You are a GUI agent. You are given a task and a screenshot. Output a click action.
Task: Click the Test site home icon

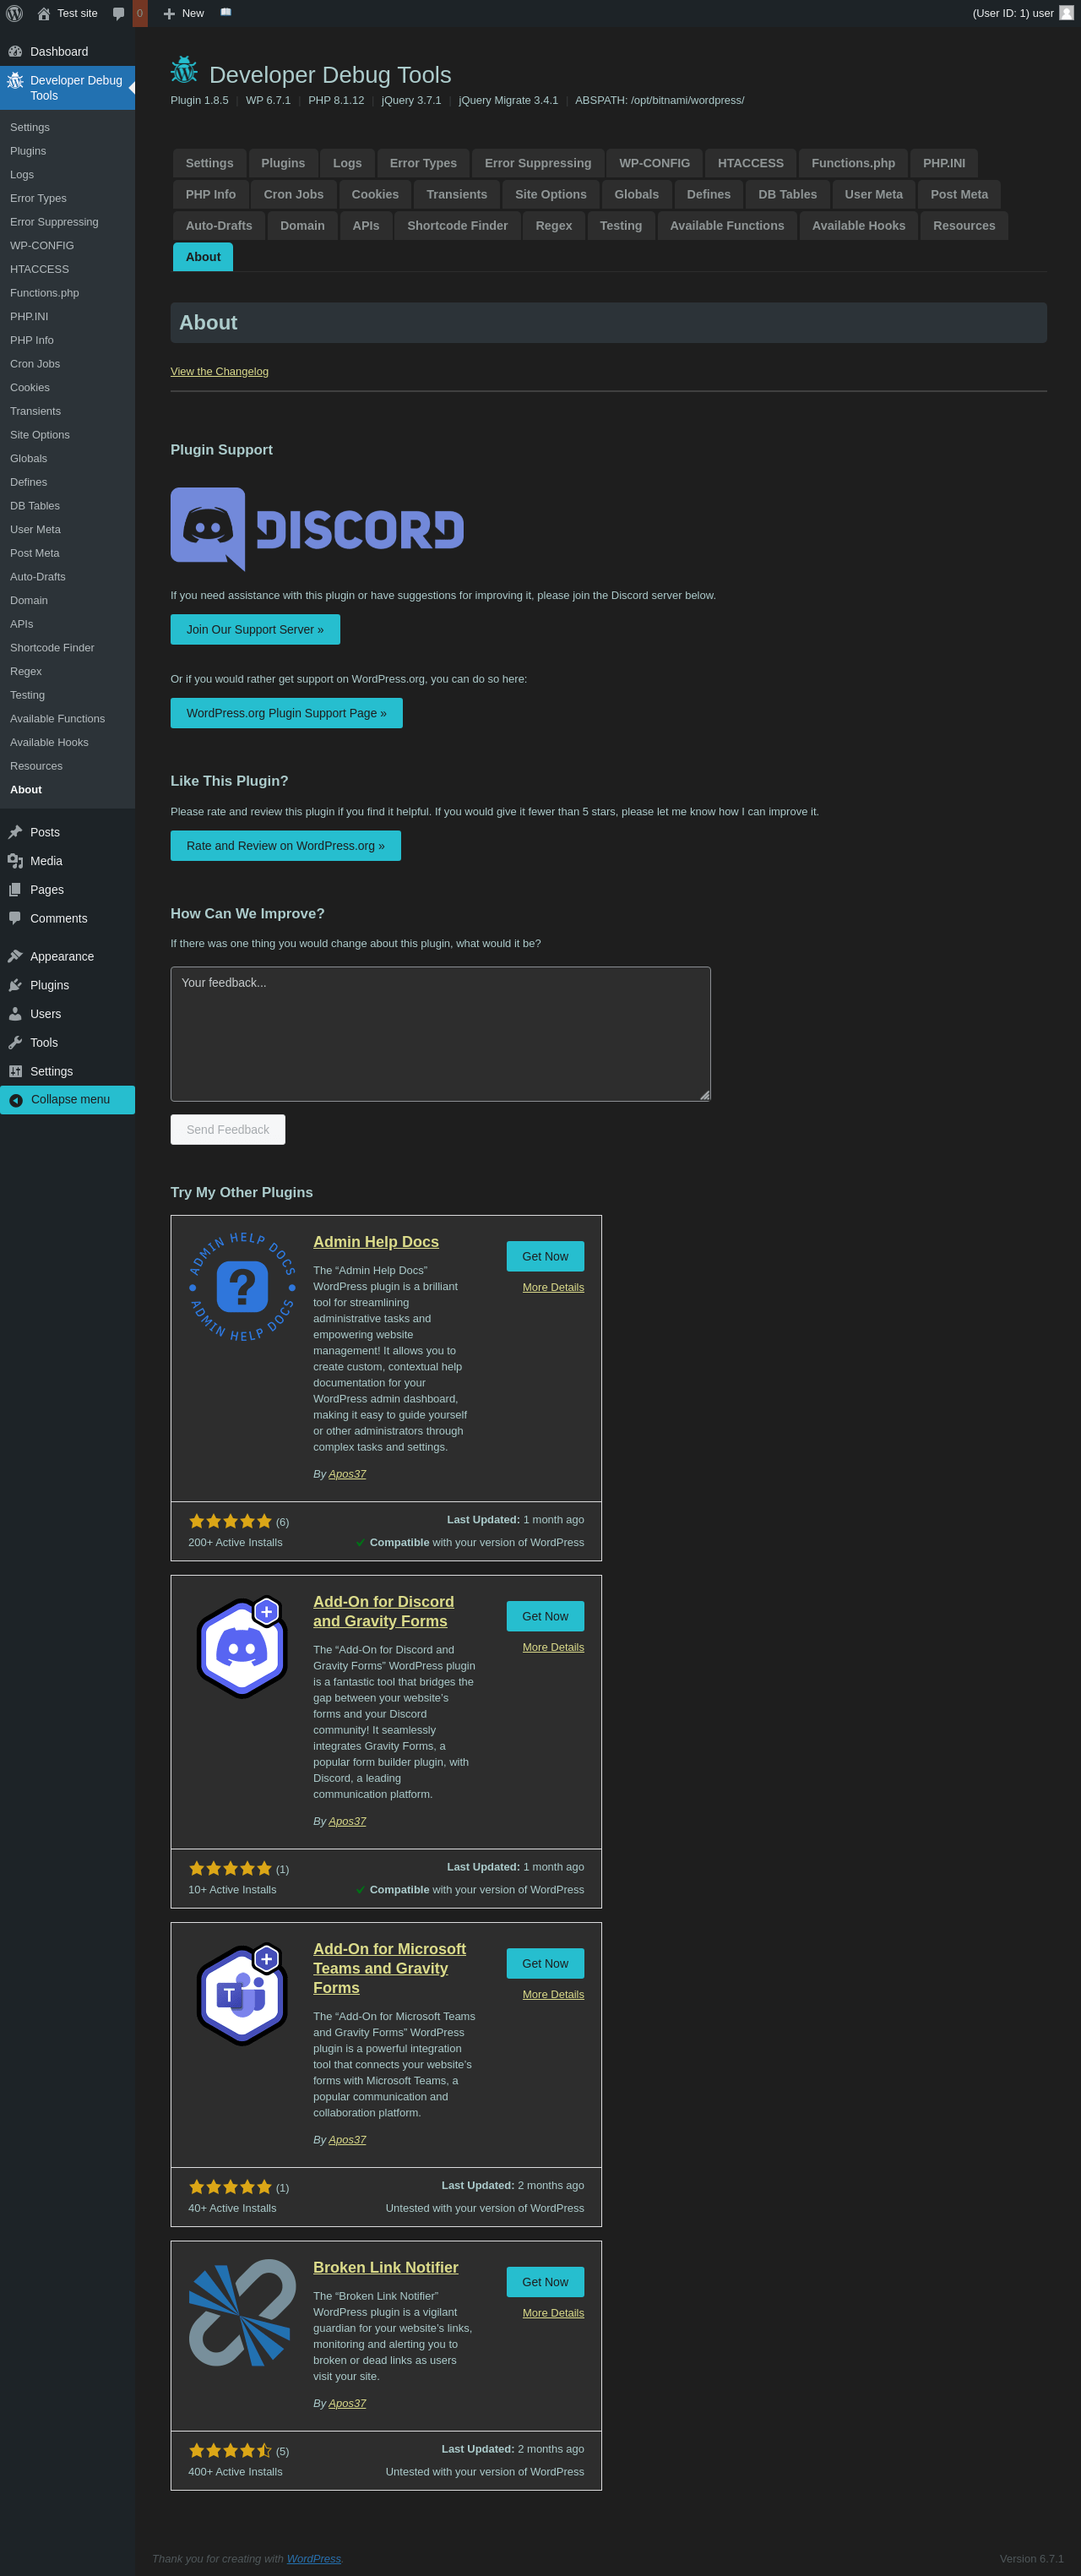click(x=43, y=13)
